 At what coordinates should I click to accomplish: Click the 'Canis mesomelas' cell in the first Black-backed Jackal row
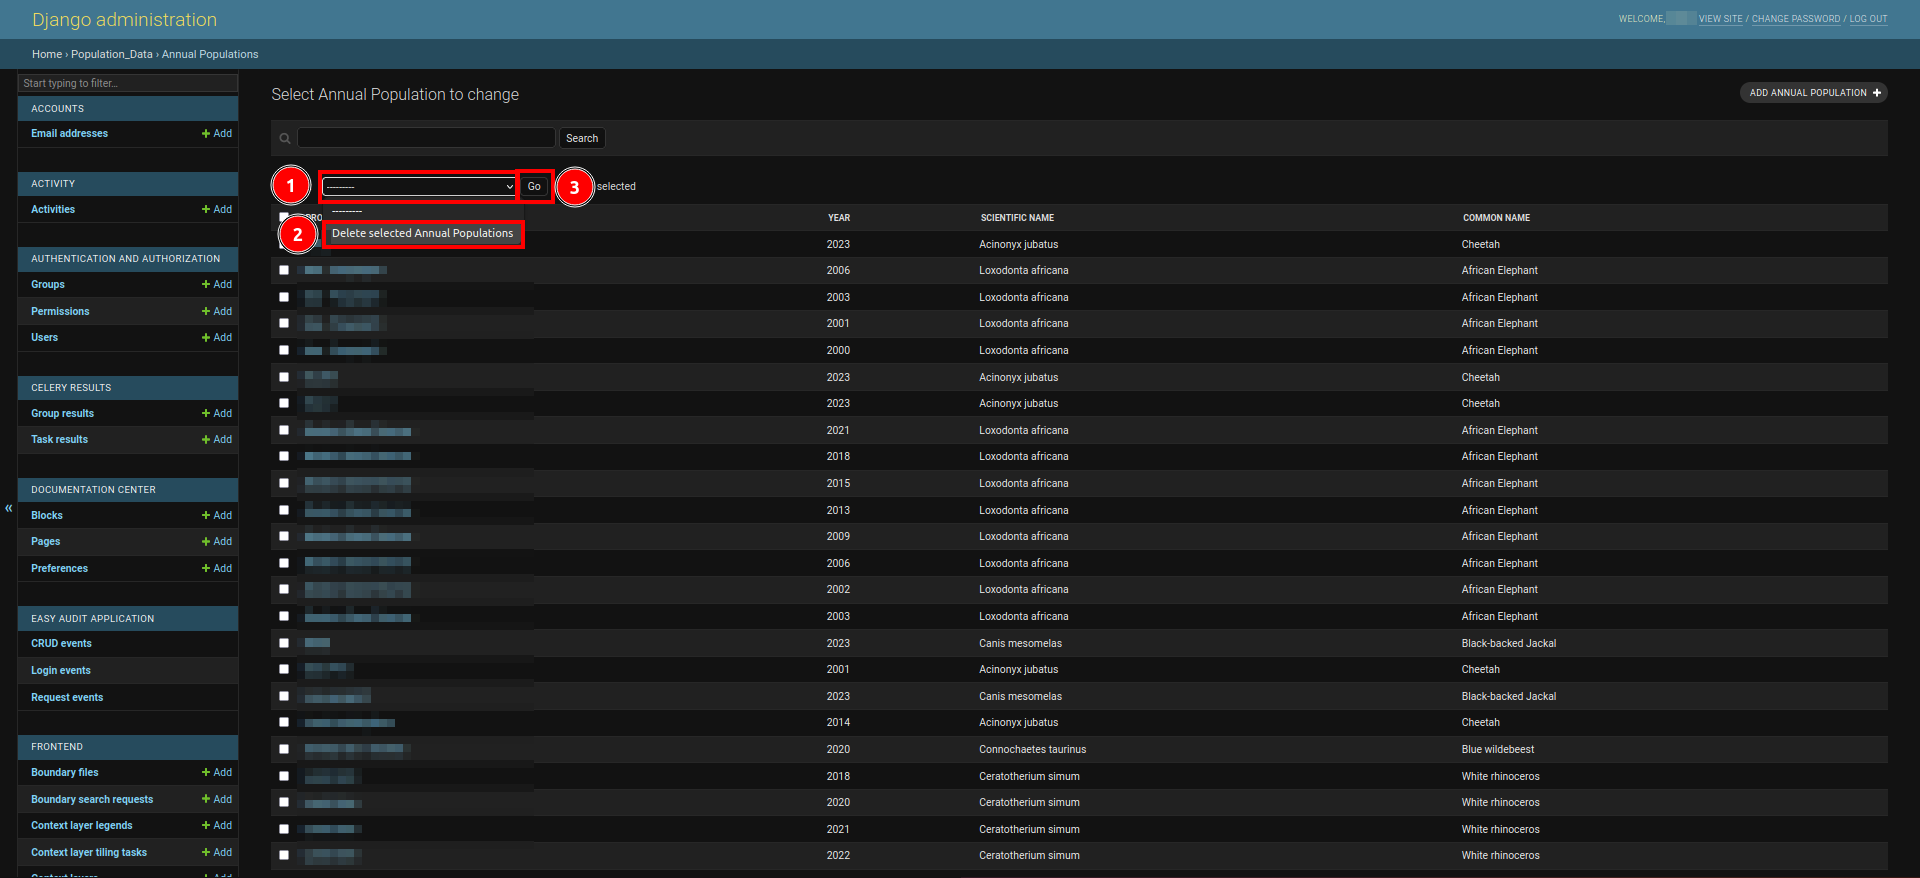[1020, 643]
